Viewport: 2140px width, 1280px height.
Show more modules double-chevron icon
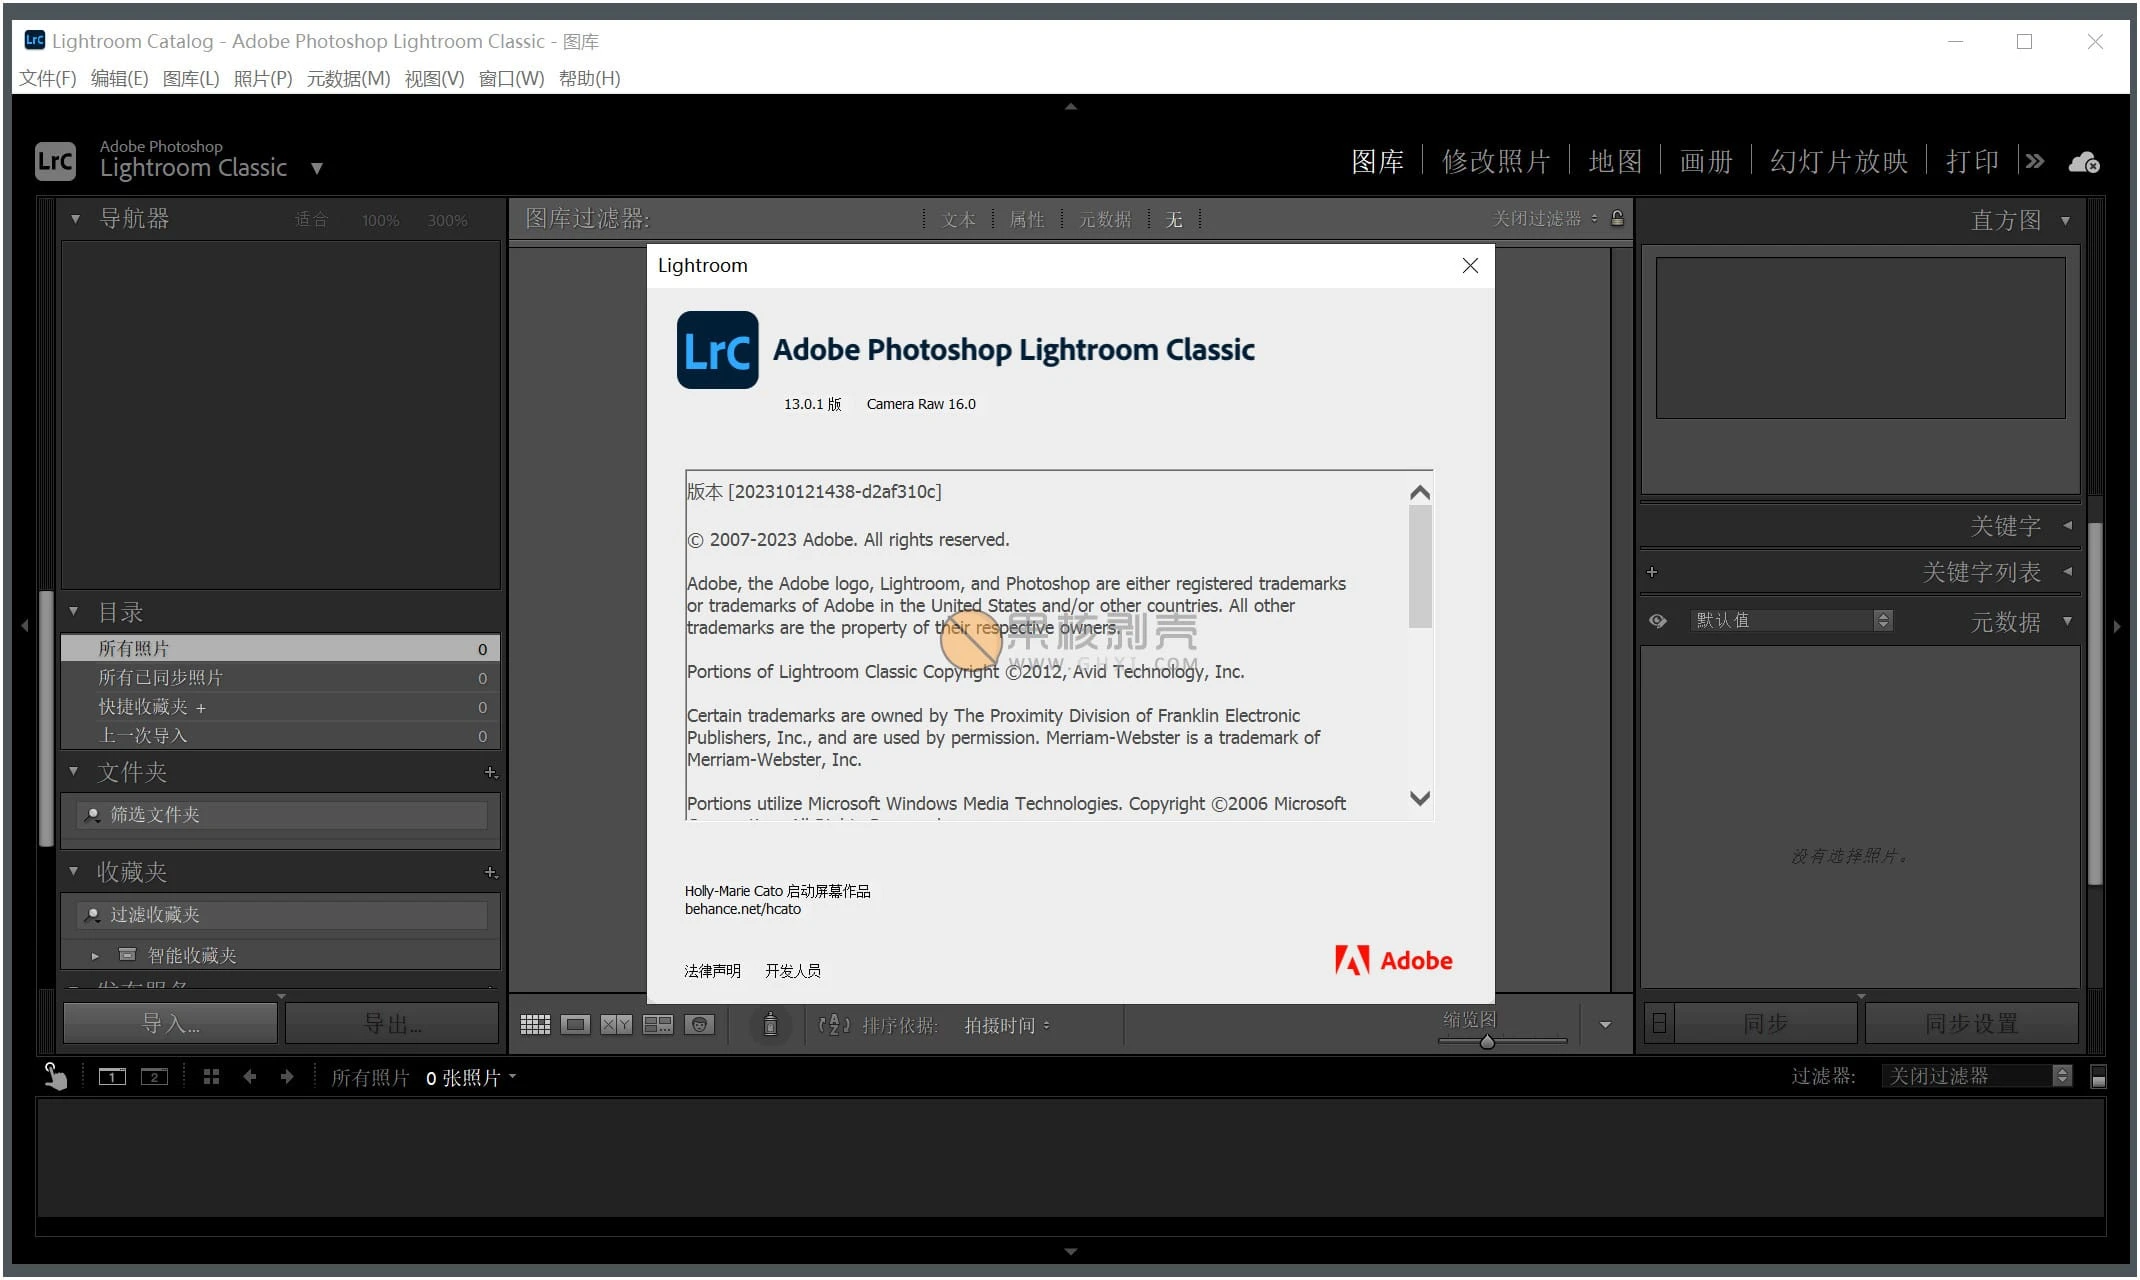(x=2035, y=161)
